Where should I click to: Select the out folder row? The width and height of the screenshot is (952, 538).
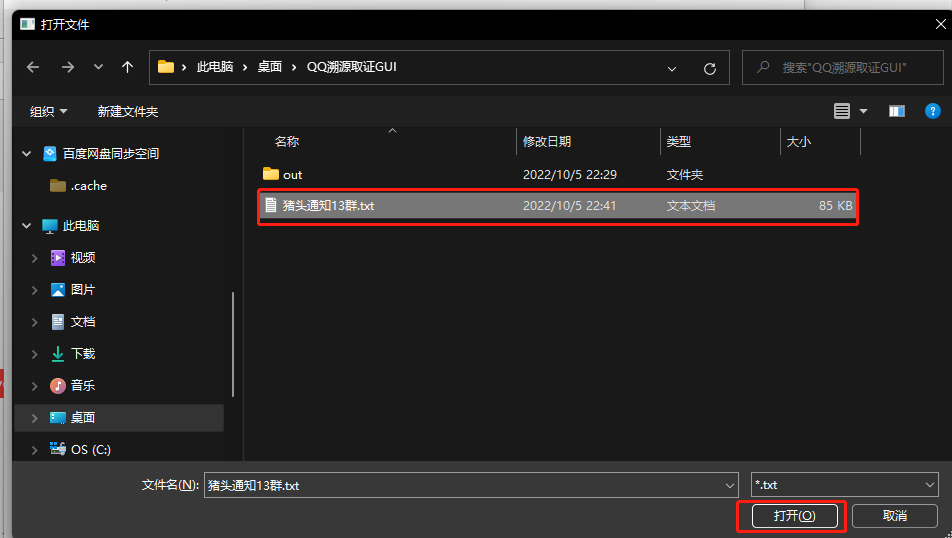pyautogui.click(x=558, y=174)
